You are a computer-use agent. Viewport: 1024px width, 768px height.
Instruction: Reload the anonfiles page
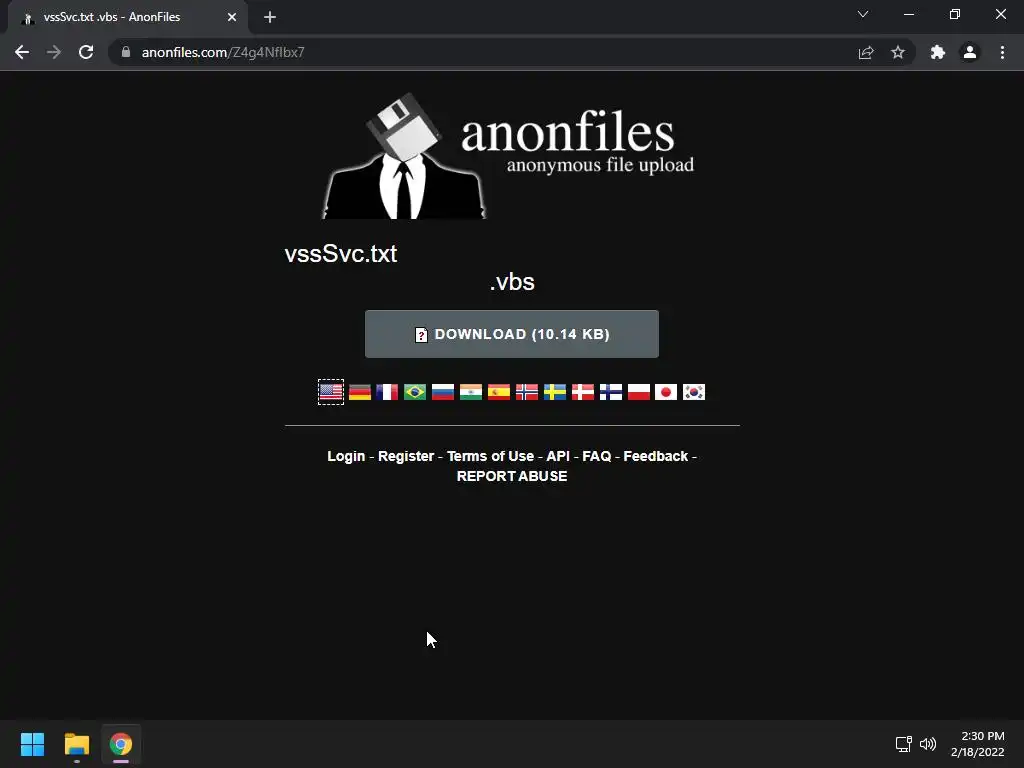86,52
